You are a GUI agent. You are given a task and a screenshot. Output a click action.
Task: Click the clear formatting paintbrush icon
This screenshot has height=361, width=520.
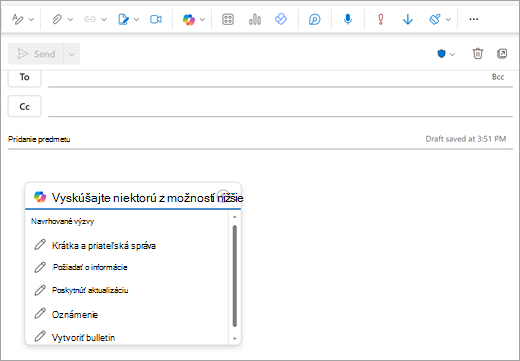(435, 19)
